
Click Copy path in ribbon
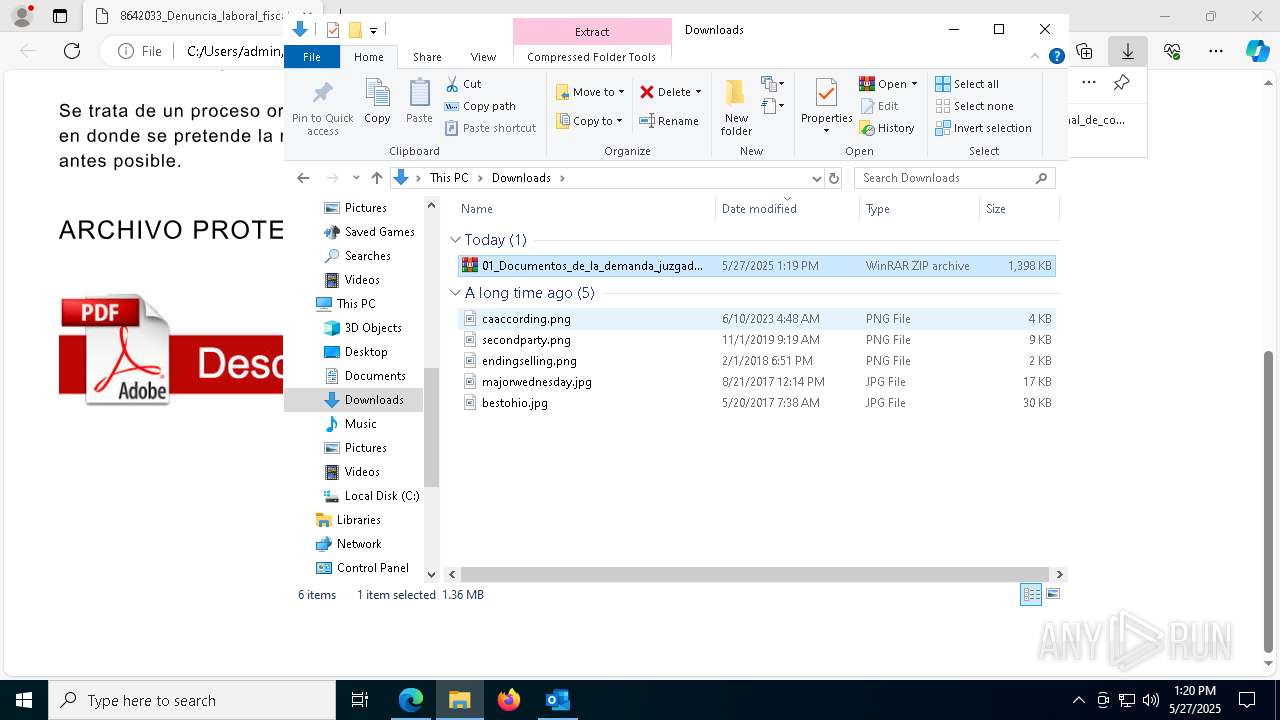click(480, 106)
